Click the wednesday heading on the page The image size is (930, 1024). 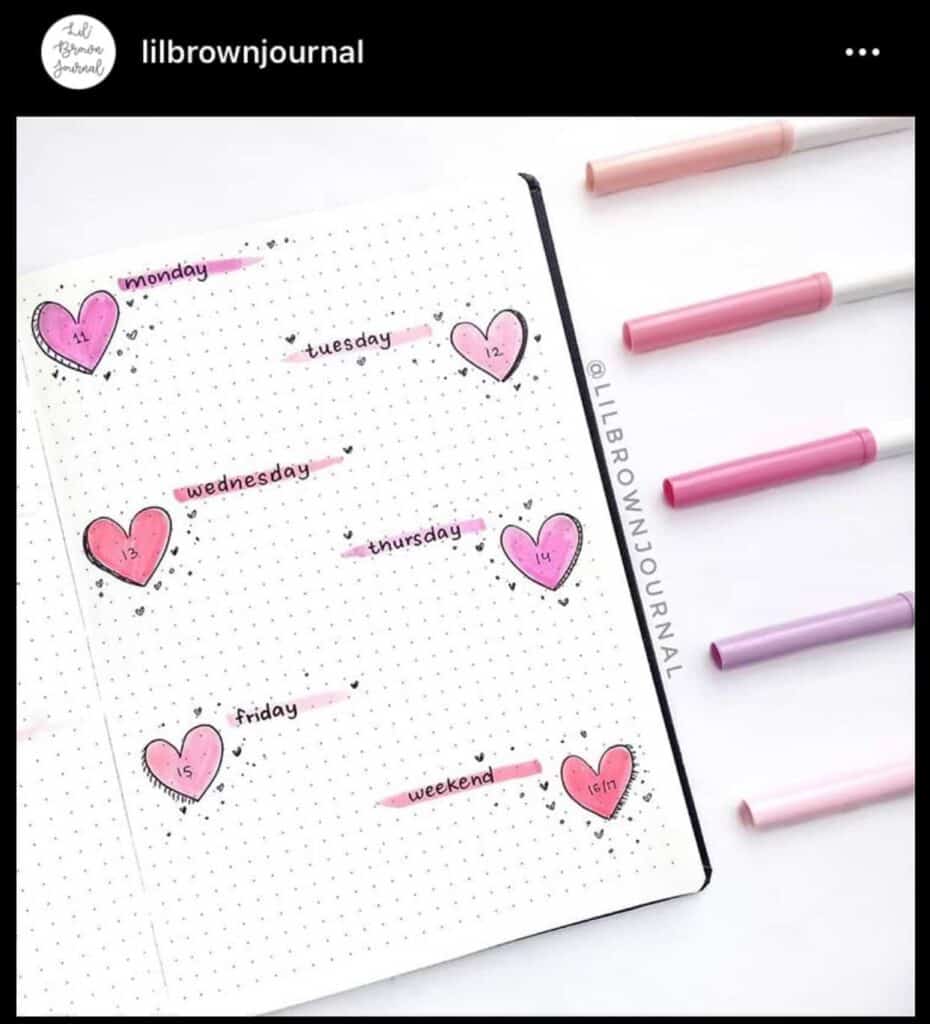pos(248,481)
